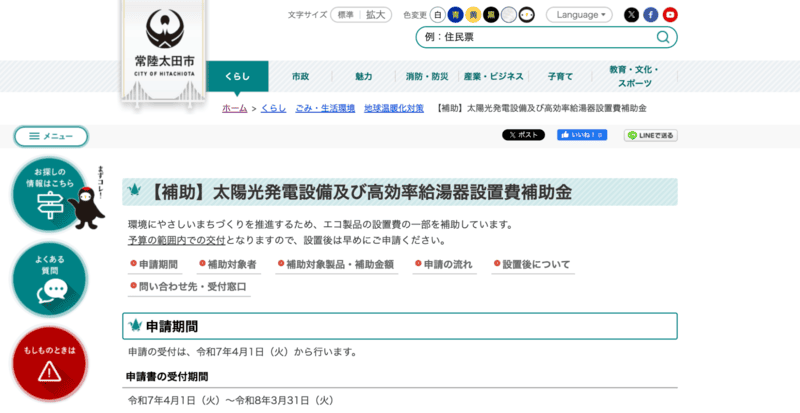Select the 市政 navigation tab
This screenshot has width=800, height=413.
coord(301,77)
